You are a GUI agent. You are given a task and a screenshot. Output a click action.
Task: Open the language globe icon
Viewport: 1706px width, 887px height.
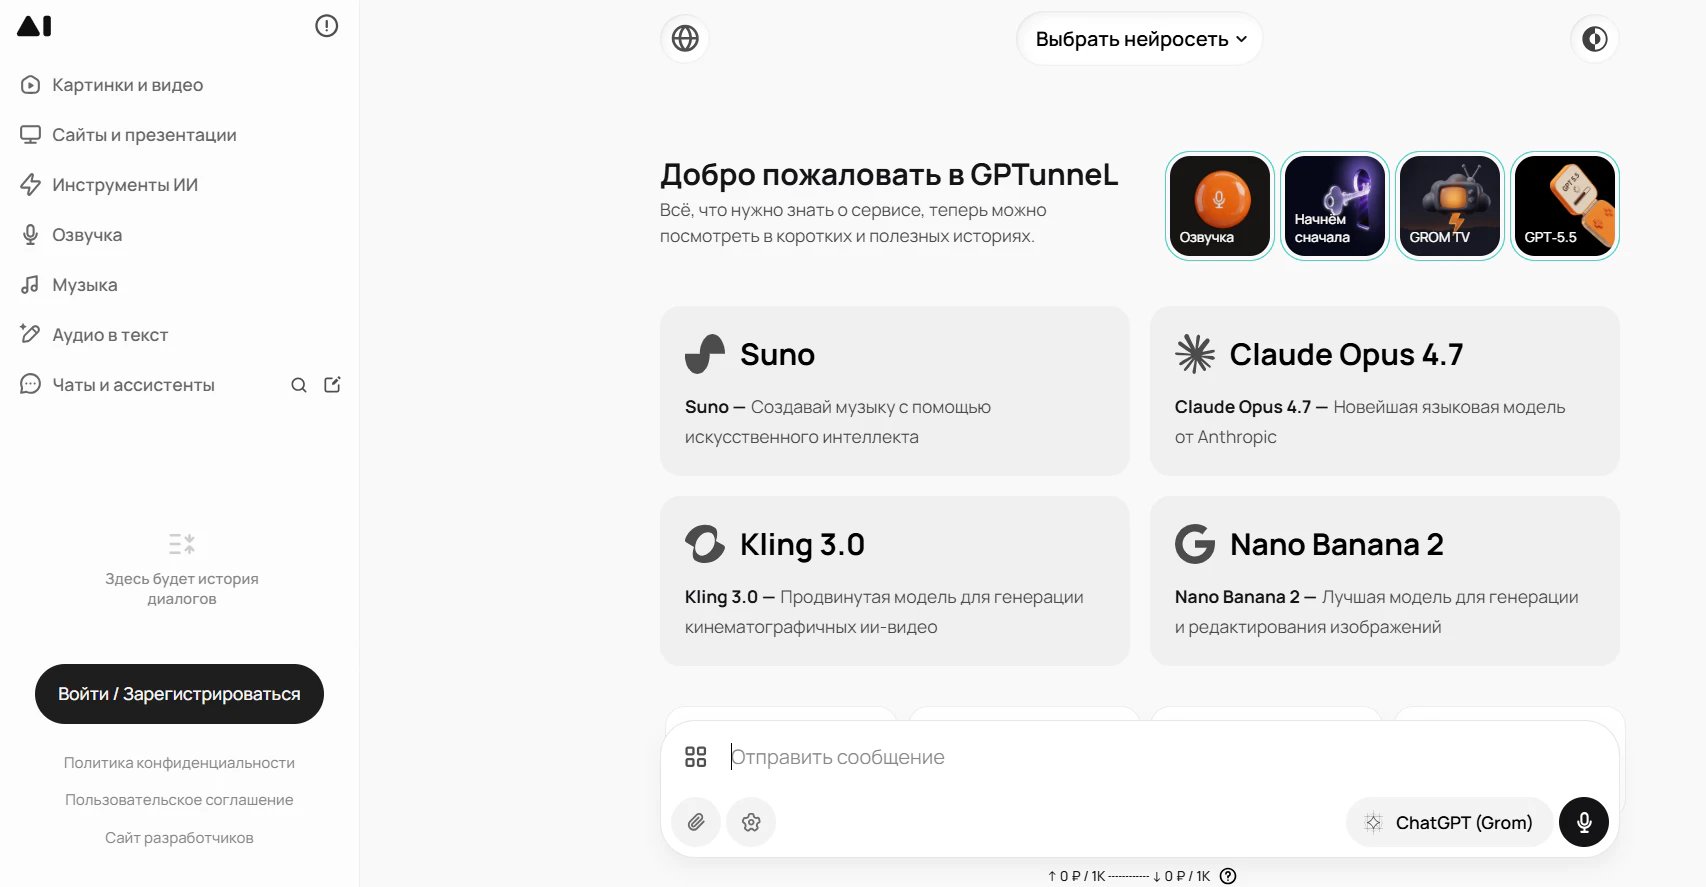(685, 39)
